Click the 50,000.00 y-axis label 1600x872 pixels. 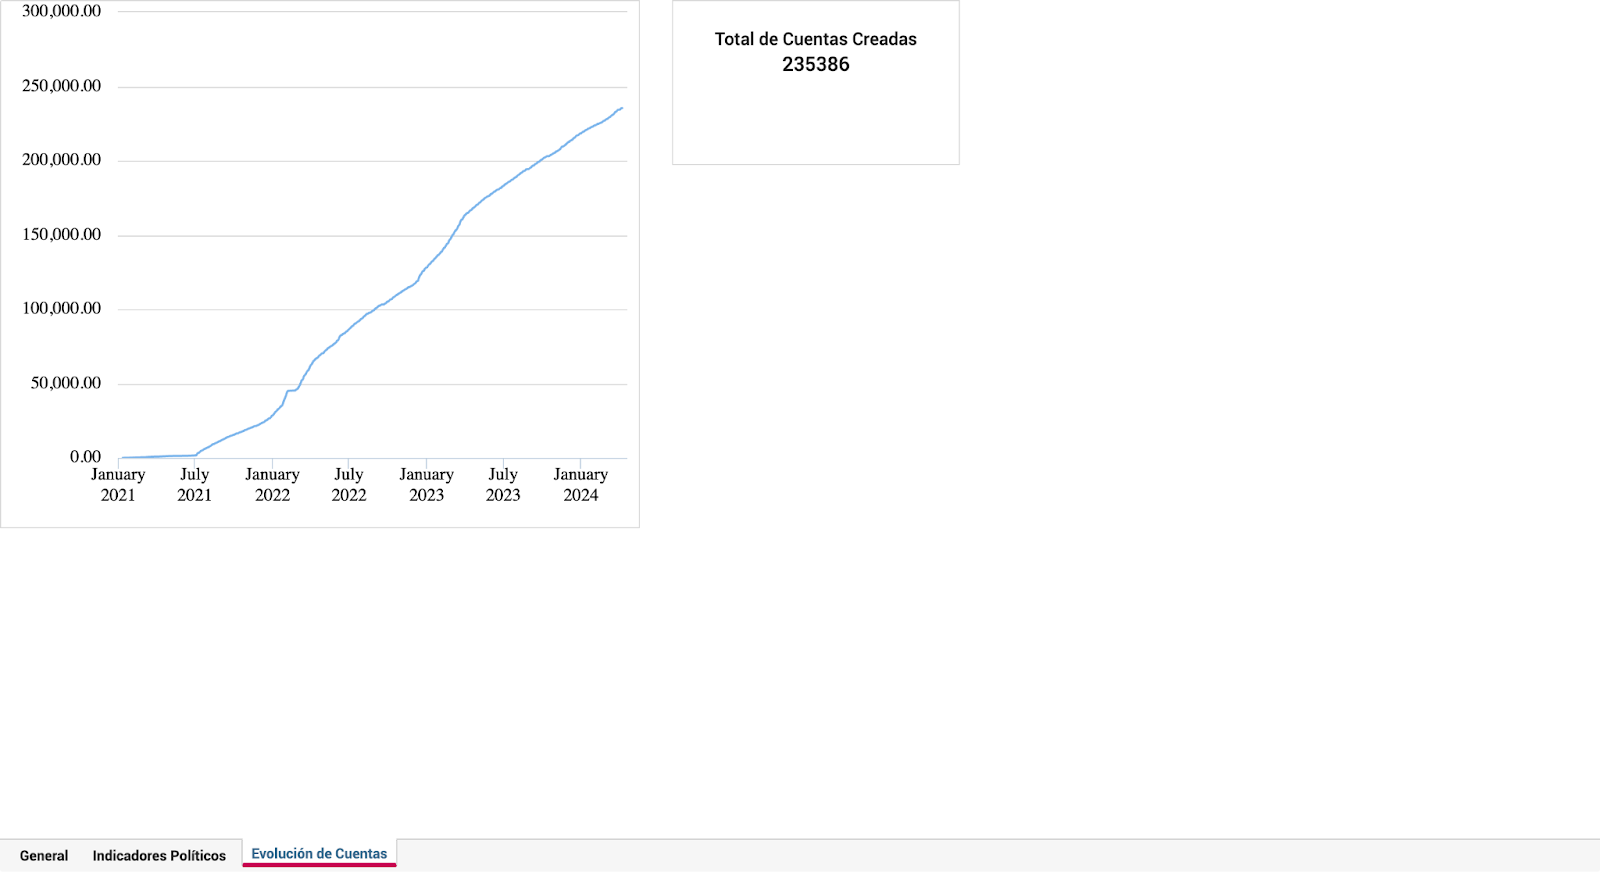[x=65, y=383]
